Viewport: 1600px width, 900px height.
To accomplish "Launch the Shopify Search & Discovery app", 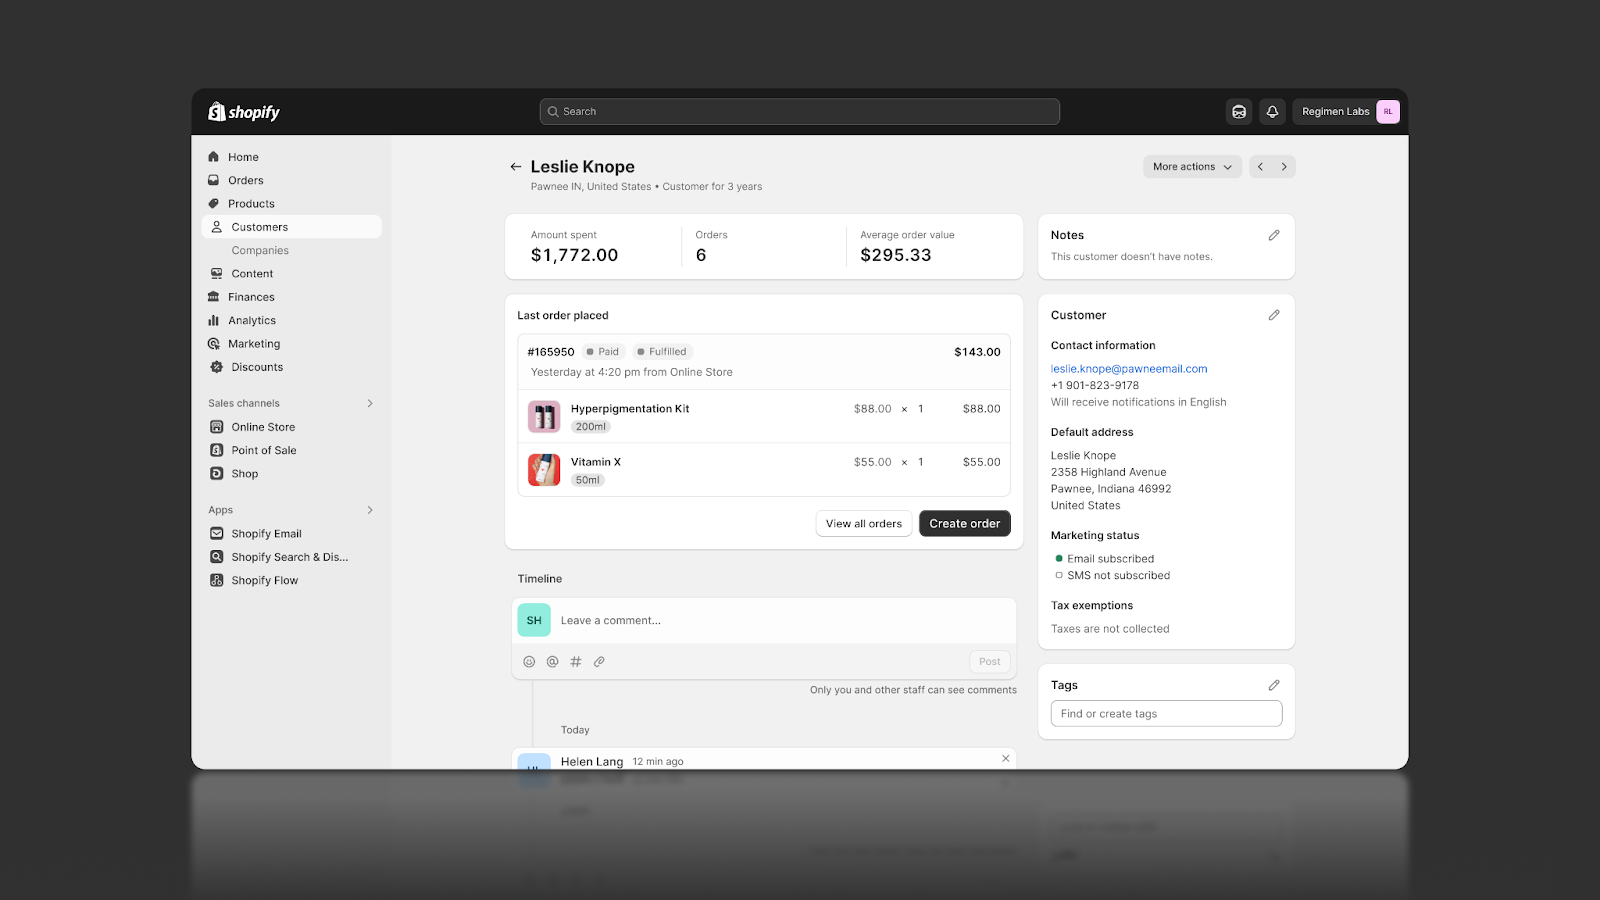I will (x=292, y=557).
